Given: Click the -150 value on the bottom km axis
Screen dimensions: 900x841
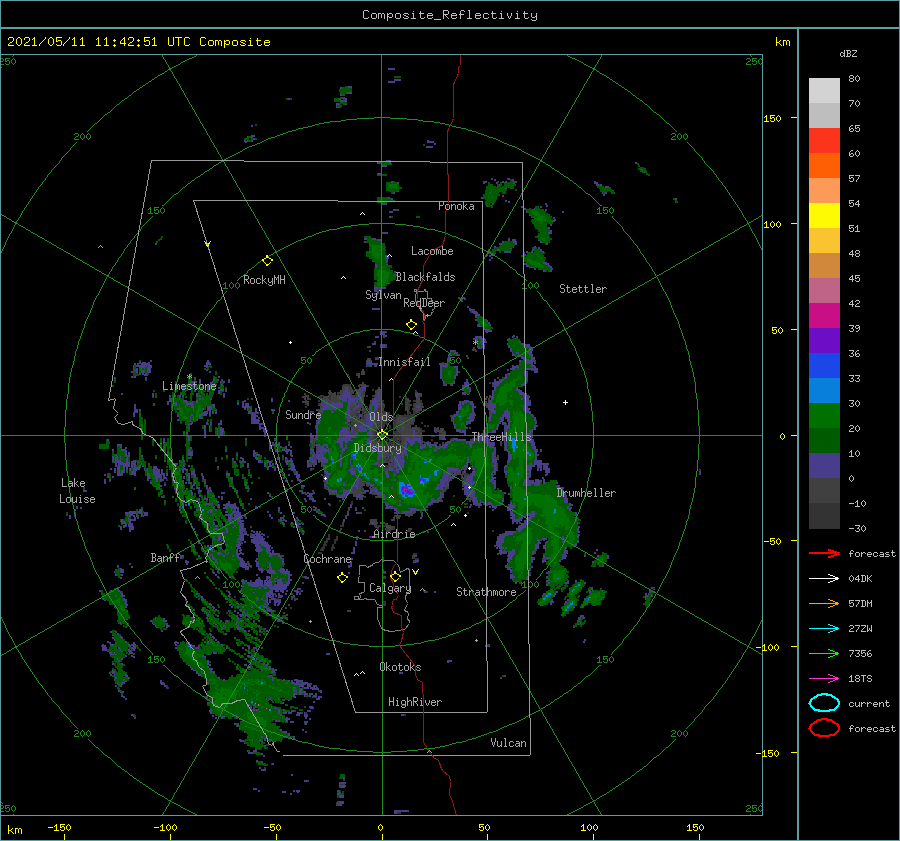Looking at the screenshot, I should point(59,827).
